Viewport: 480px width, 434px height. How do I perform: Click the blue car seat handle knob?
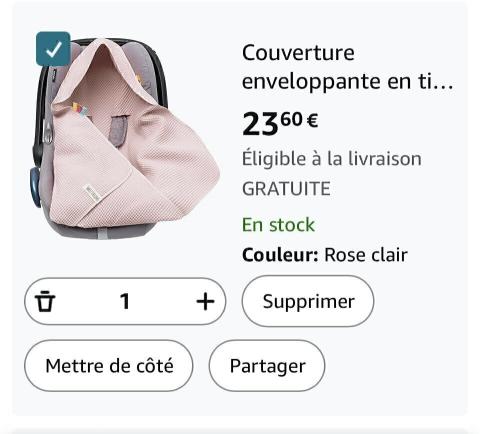click(34, 187)
